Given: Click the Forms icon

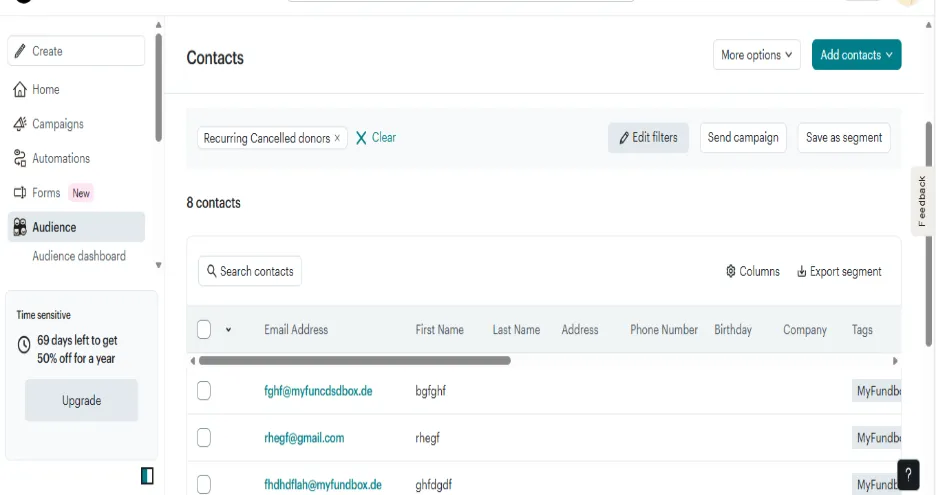Looking at the screenshot, I should [x=20, y=193].
